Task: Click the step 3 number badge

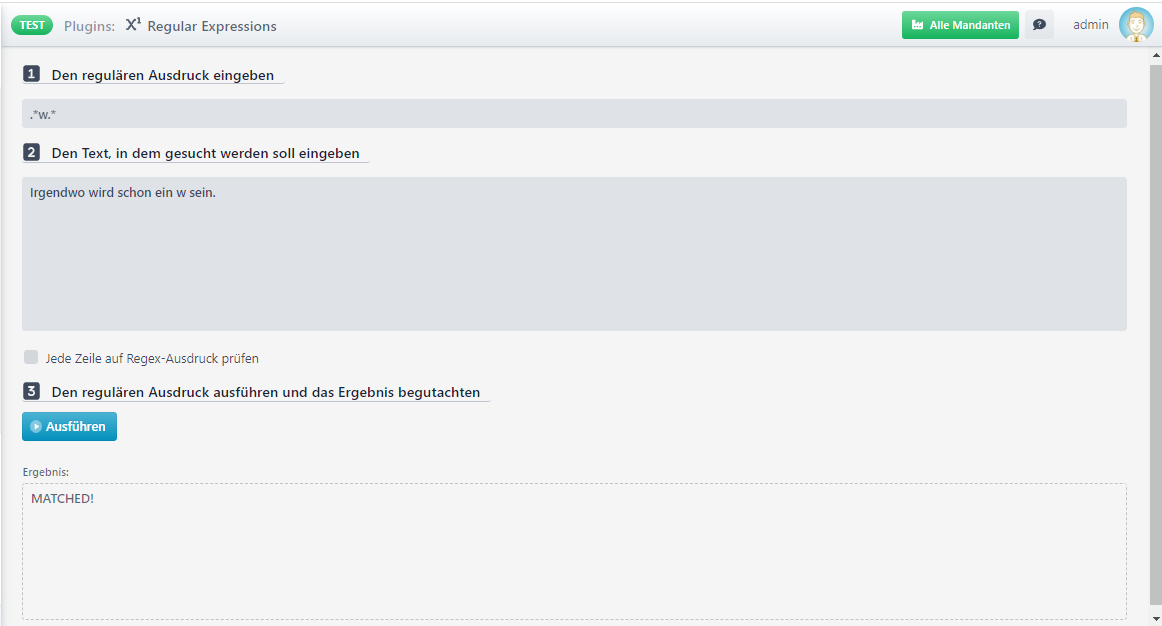Action: click(x=31, y=391)
